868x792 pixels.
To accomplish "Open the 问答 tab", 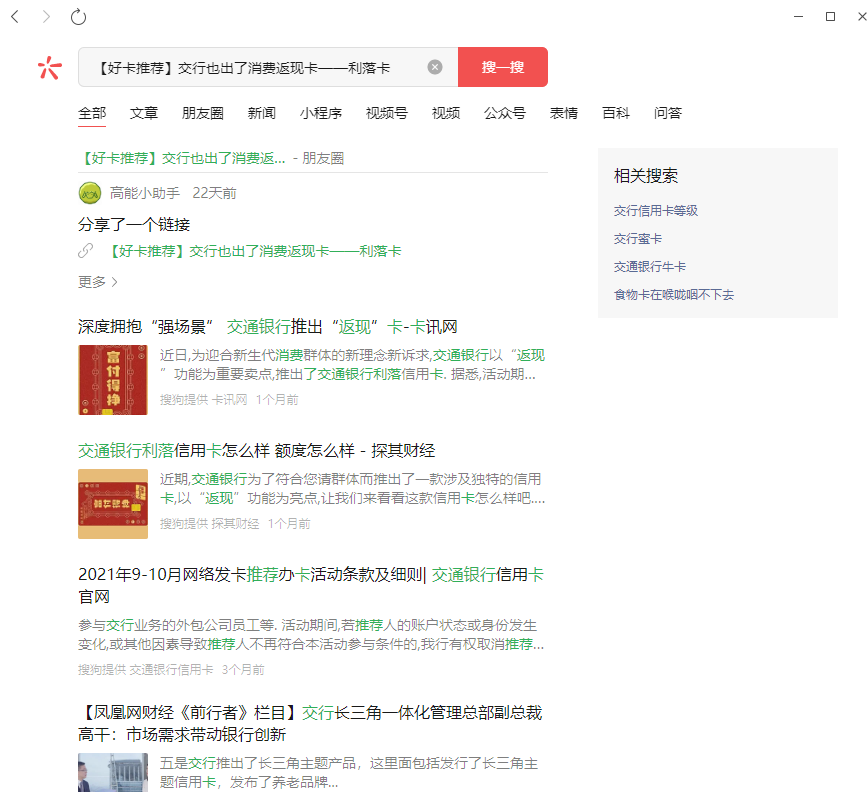I will tap(668, 113).
